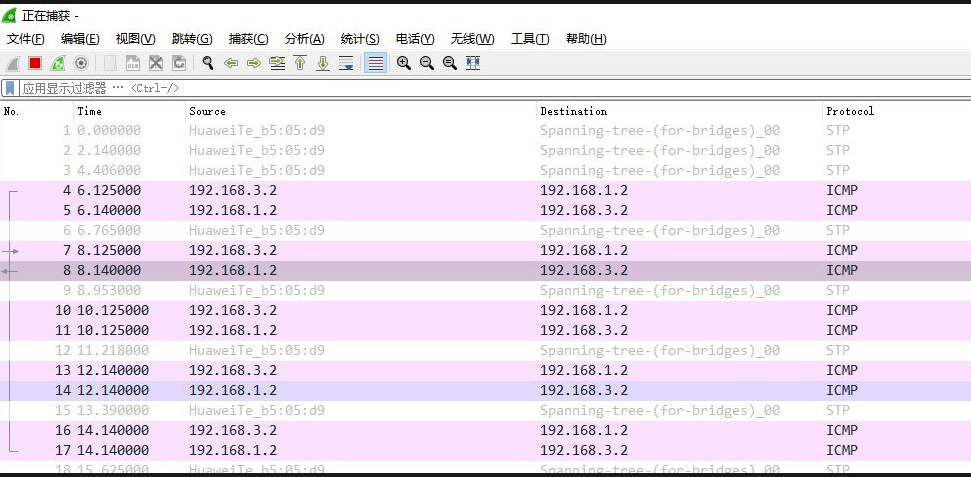Sort by the Source column header

click(207, 112)
